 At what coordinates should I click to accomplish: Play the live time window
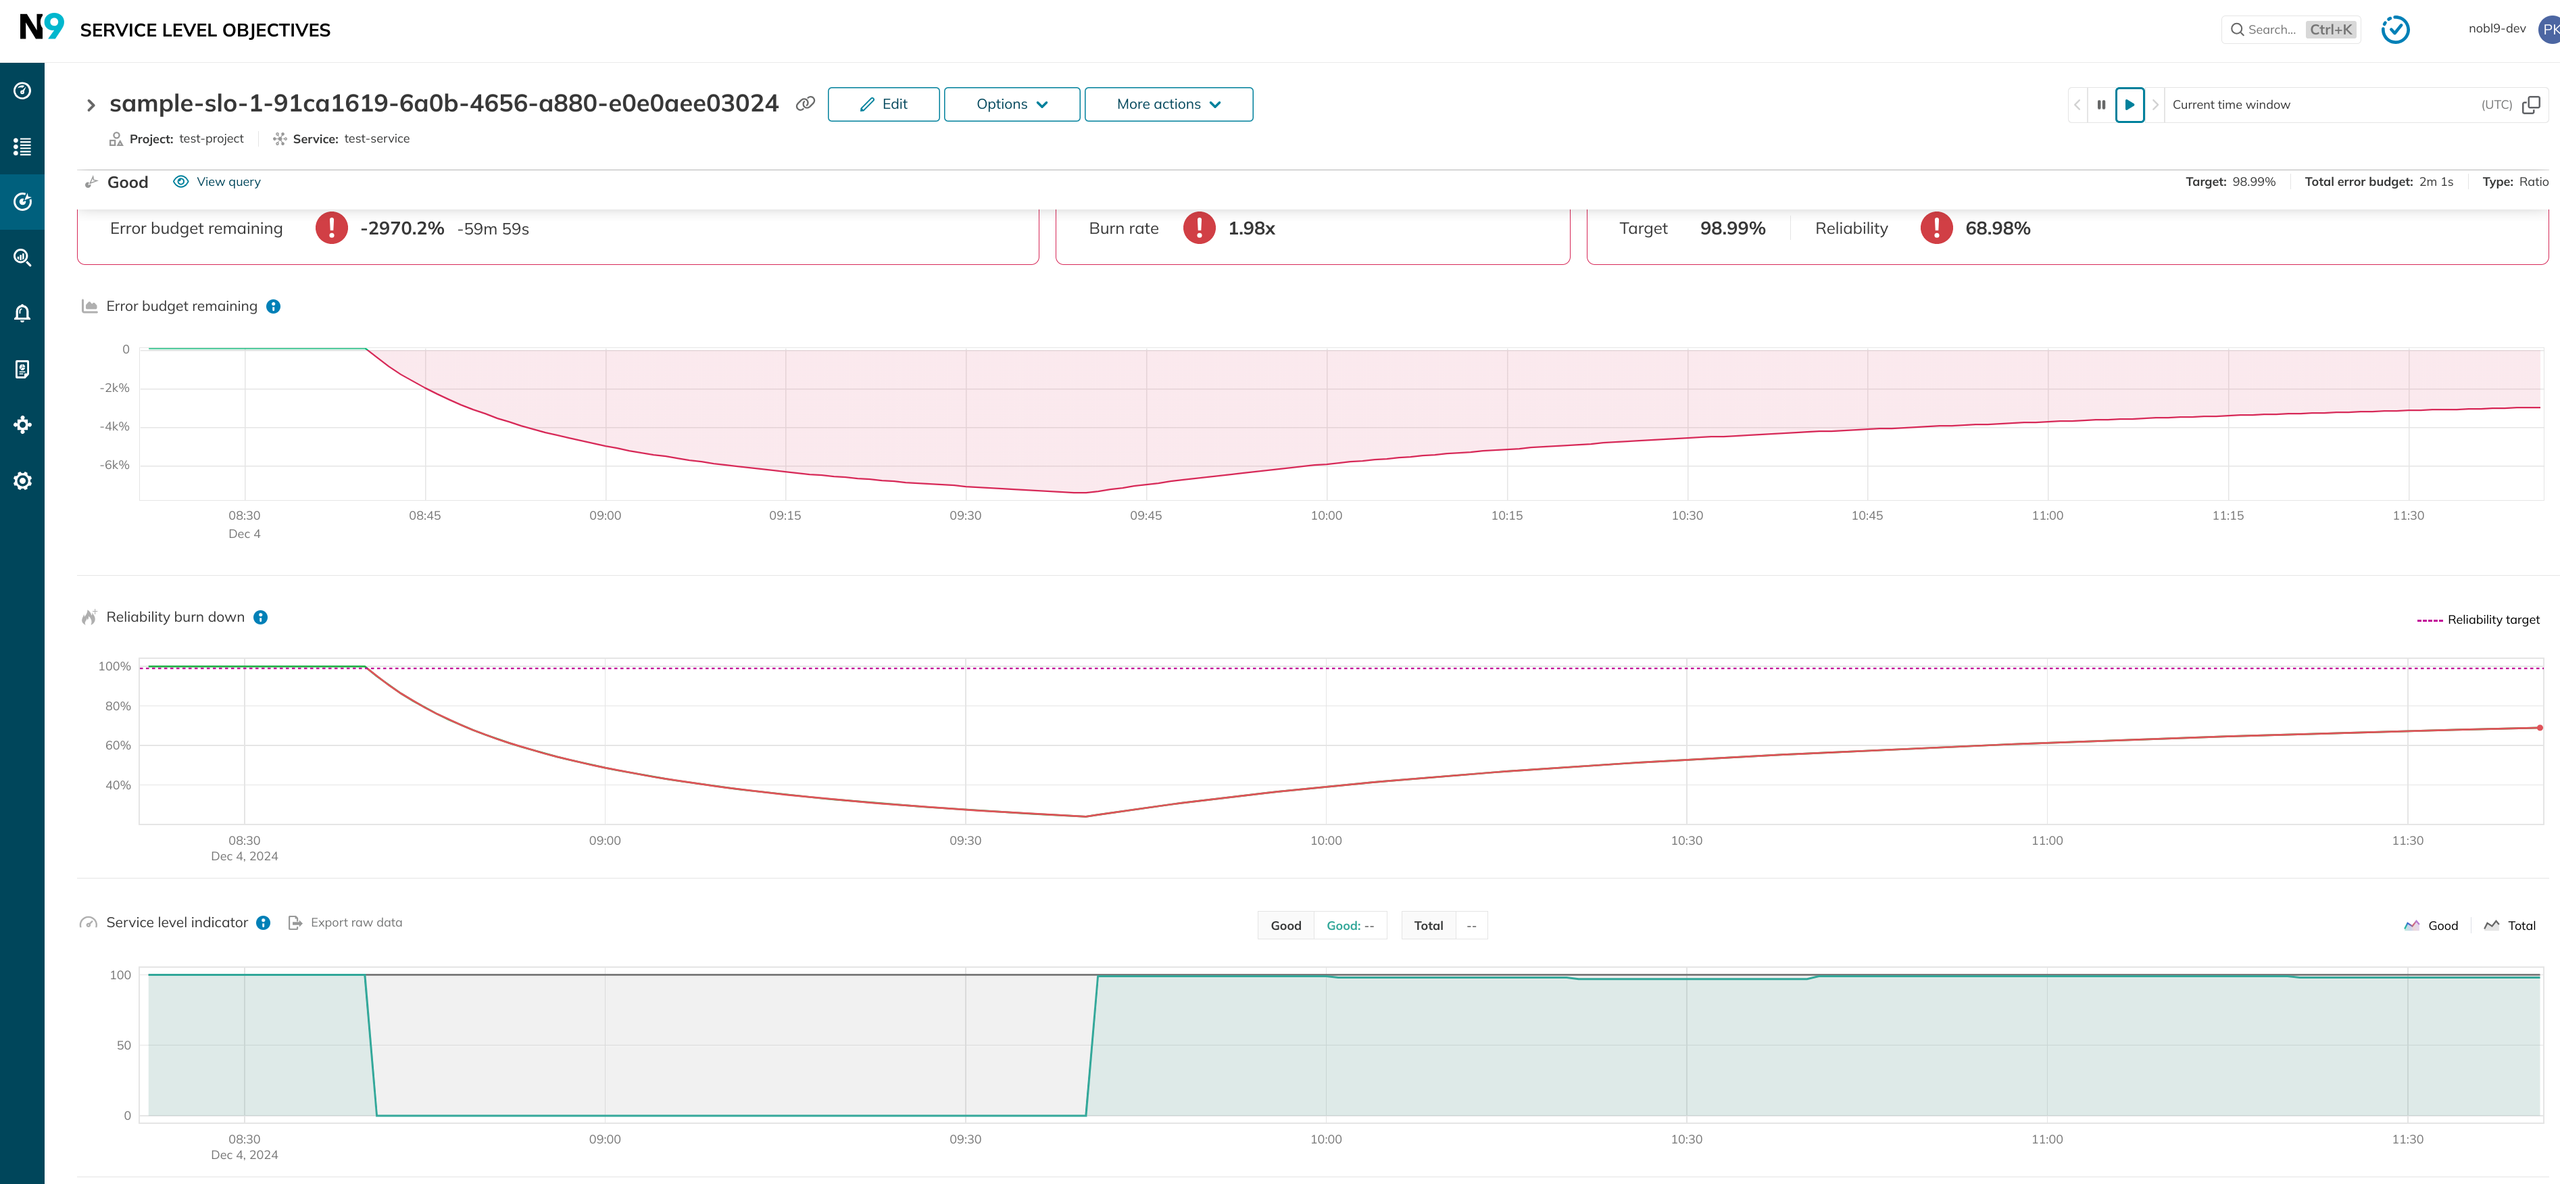point(2130,105)
